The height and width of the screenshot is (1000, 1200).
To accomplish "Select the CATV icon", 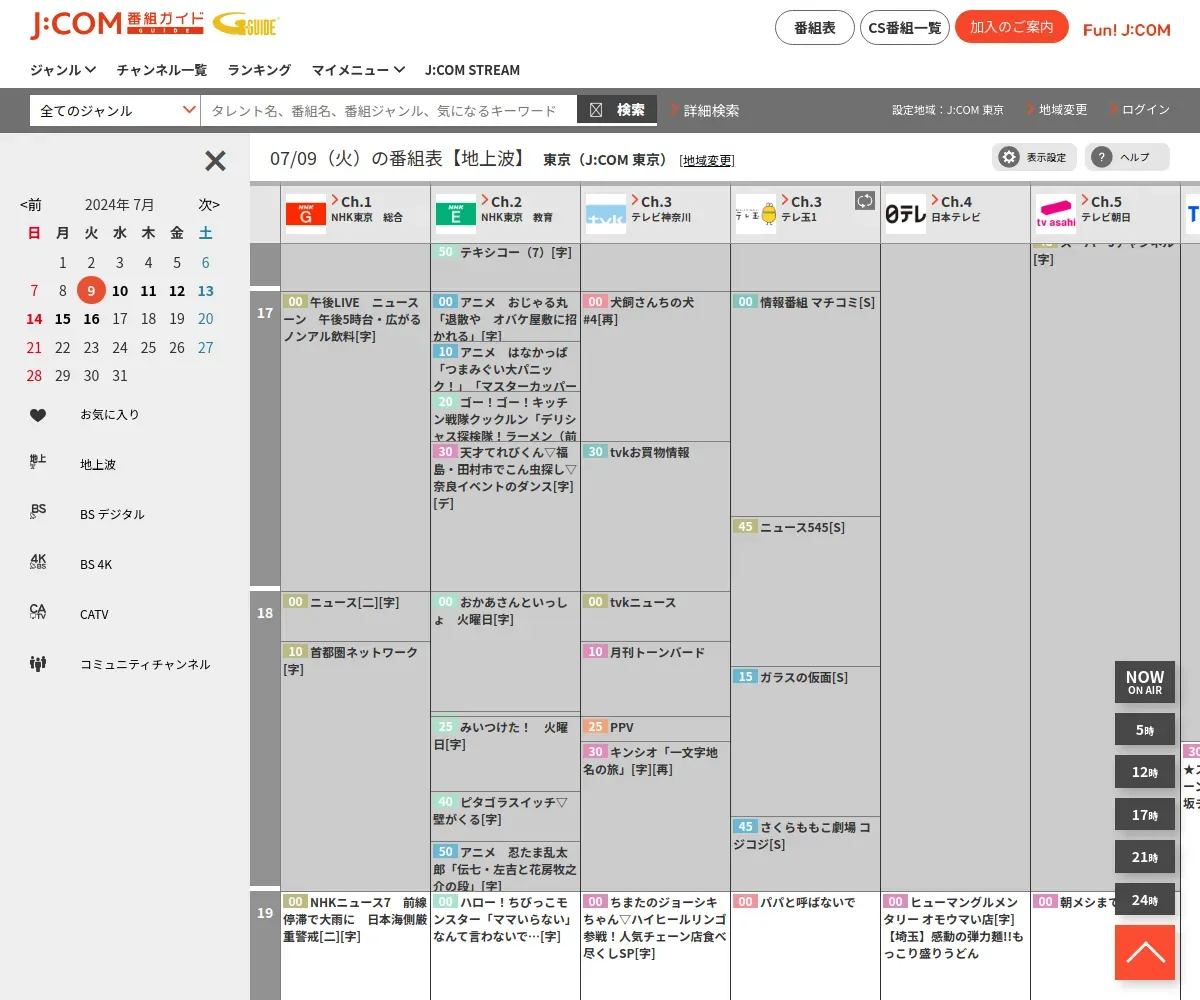I will pyautogui.click(x=38, y=611).
